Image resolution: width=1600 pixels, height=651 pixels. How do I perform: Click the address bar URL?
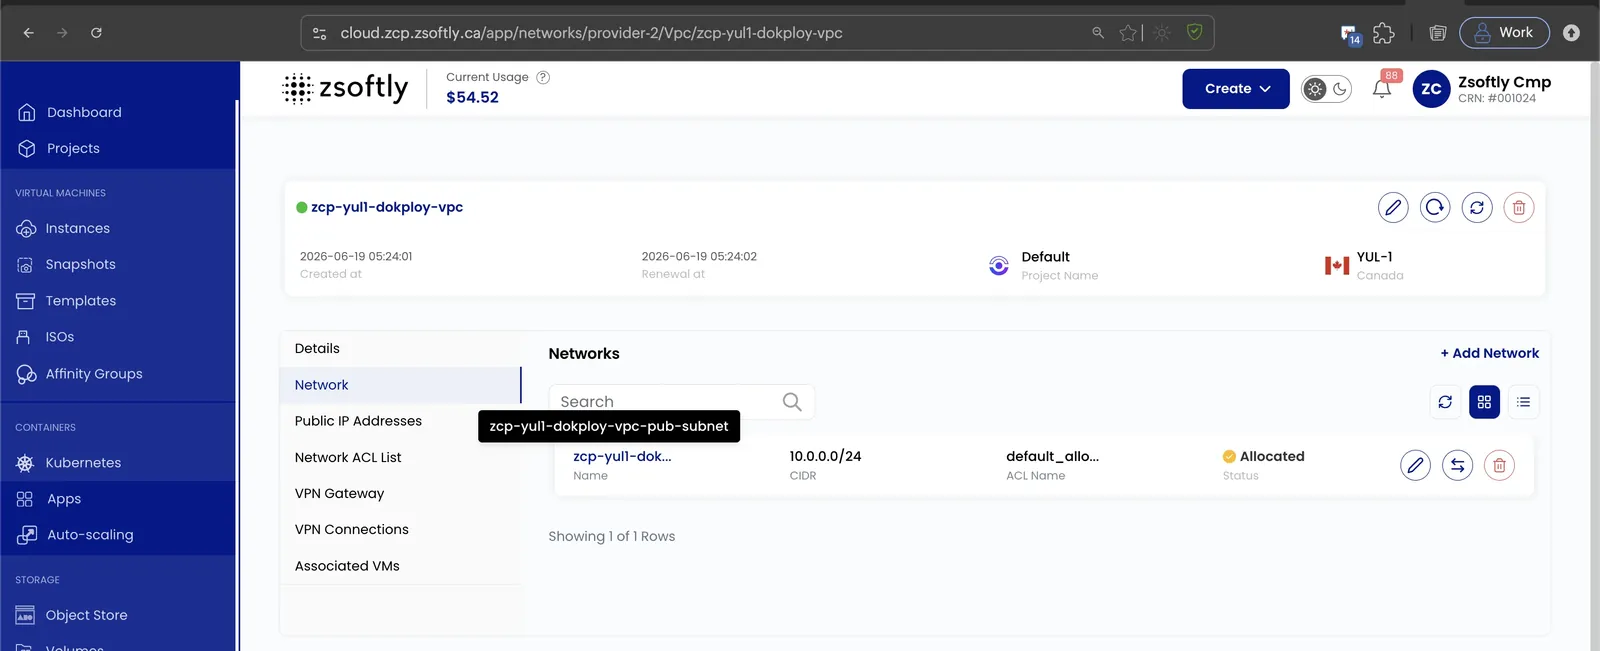tap(591, 33)
